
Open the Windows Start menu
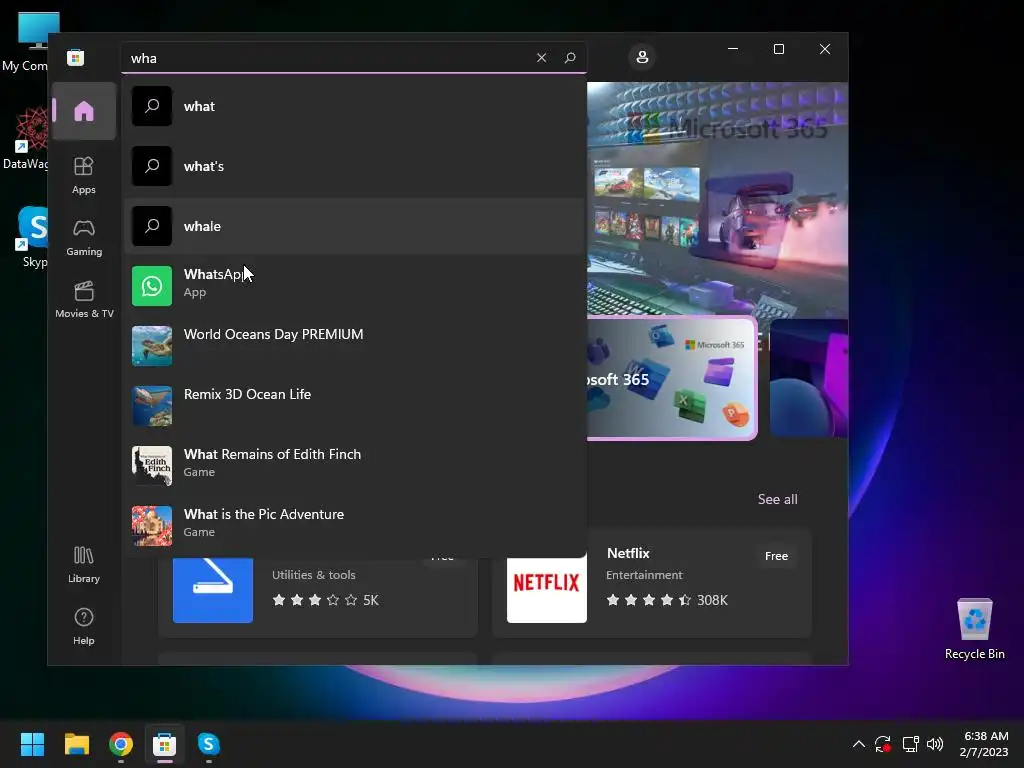(32, 744)
